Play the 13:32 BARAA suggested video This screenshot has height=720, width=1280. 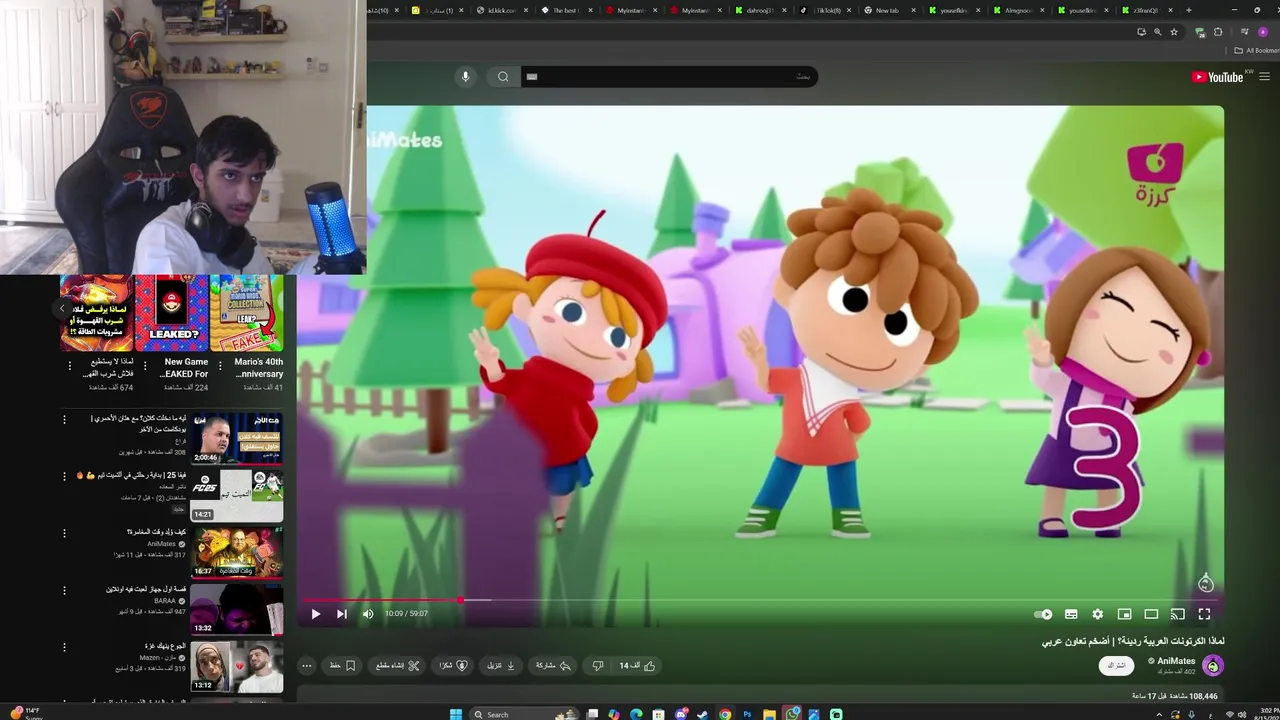tap(237, 609)
